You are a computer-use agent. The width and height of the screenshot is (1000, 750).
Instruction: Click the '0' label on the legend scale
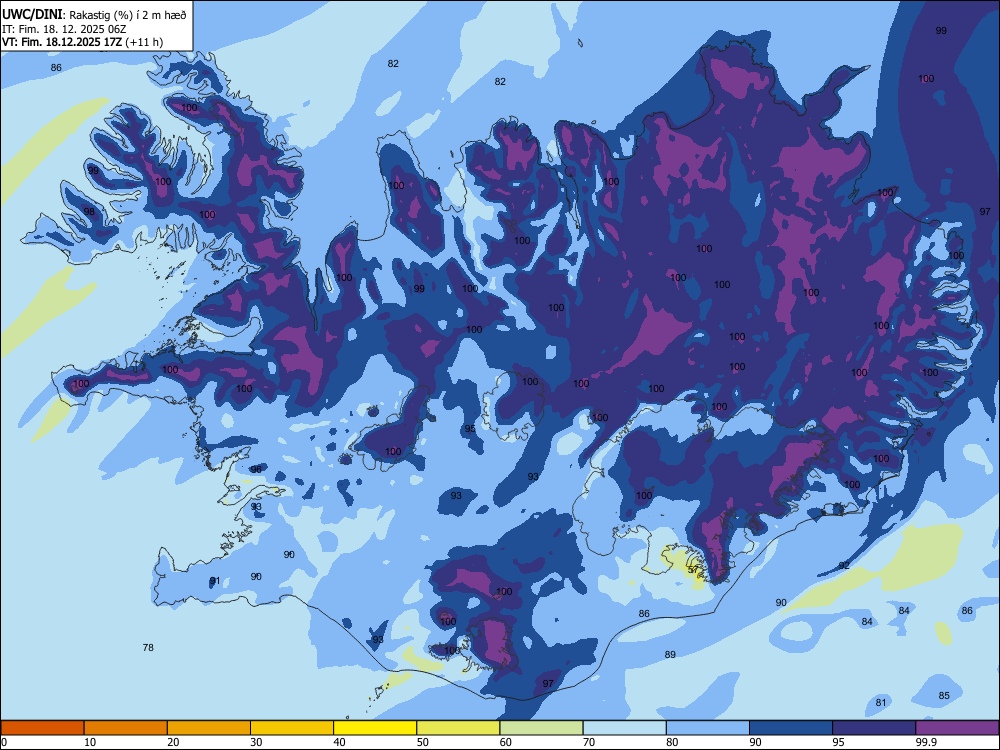click(x=4, y=742)
